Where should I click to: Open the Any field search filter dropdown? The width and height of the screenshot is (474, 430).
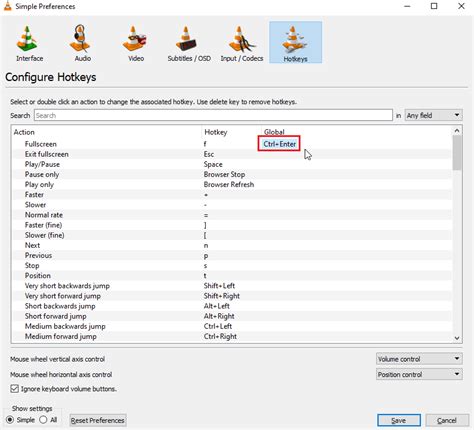pos(433,115)
